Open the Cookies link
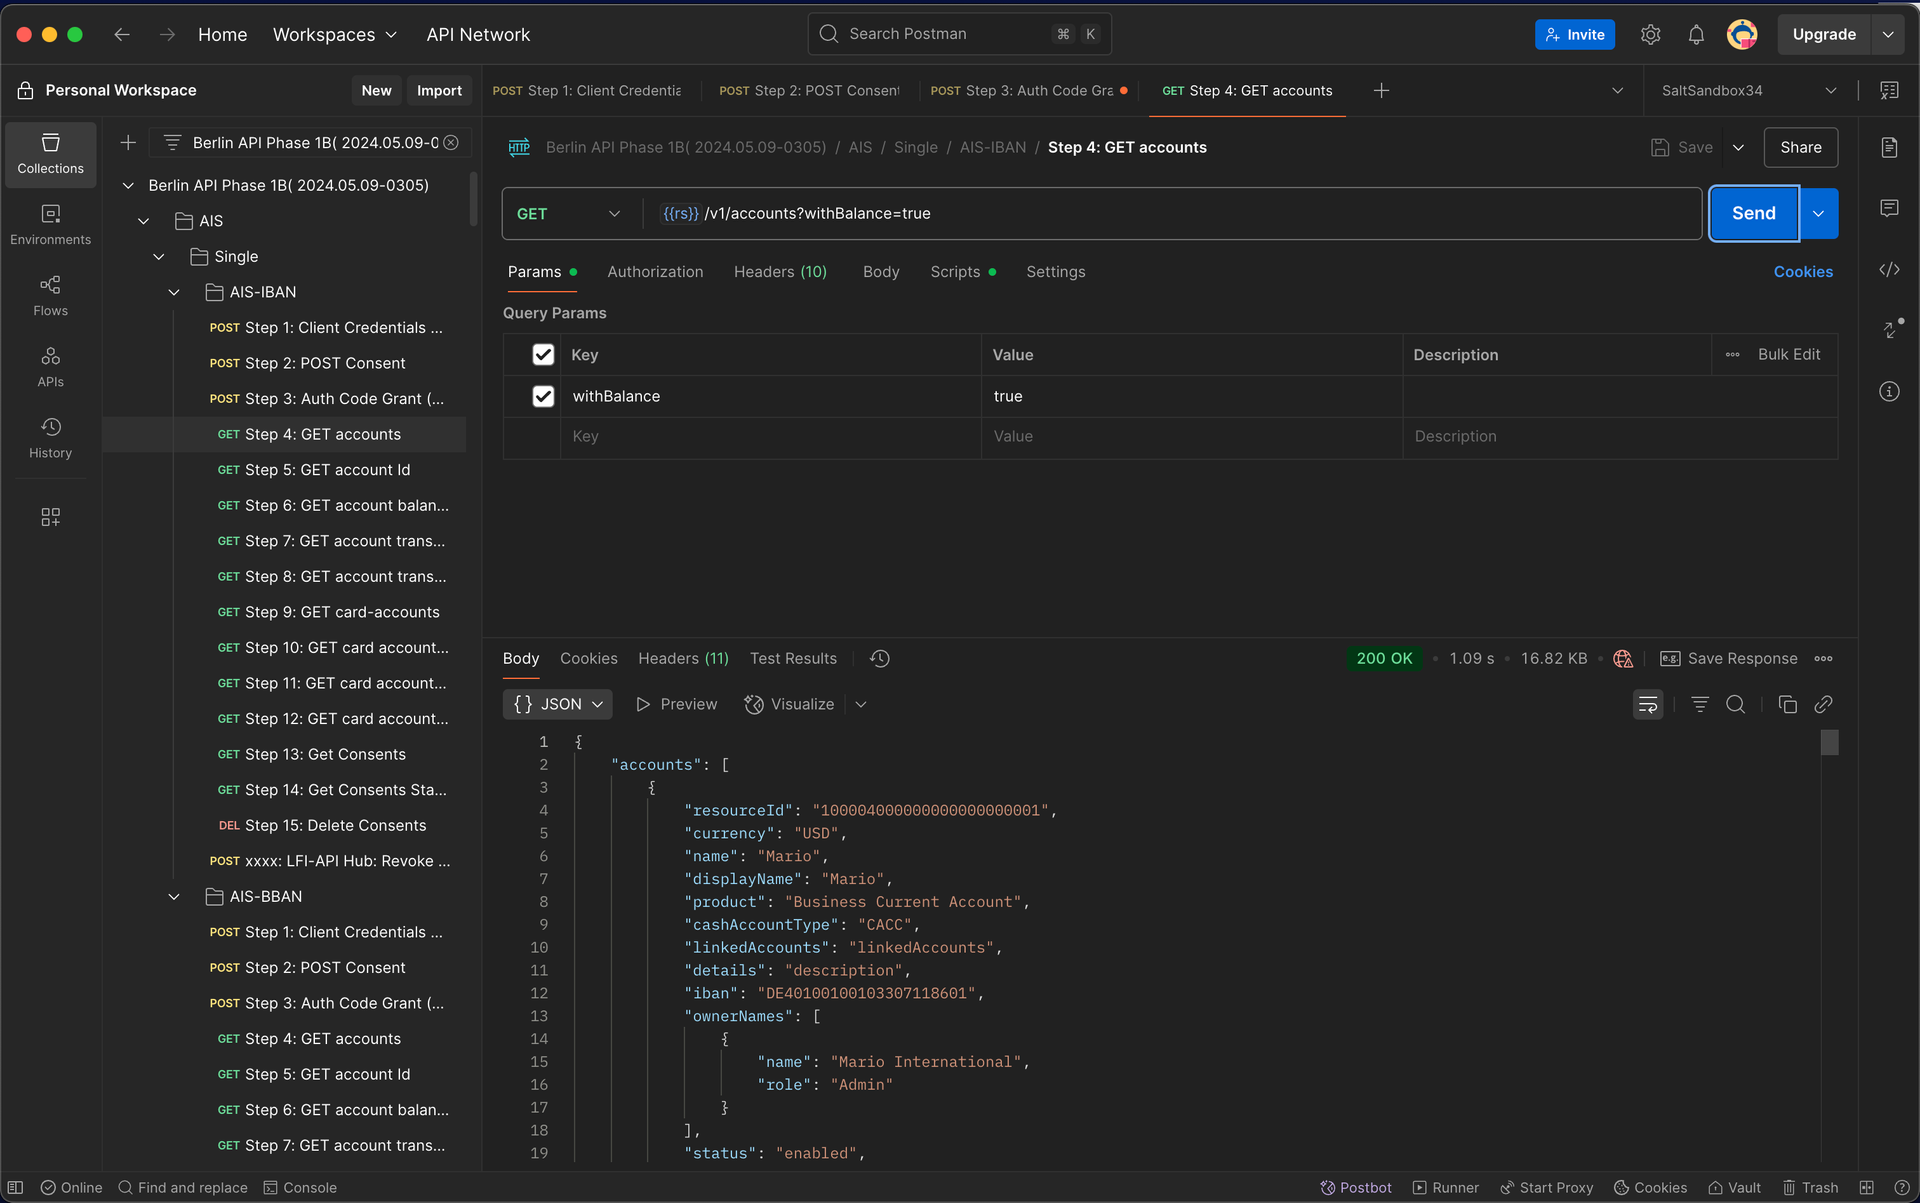 pos(1803,271)
